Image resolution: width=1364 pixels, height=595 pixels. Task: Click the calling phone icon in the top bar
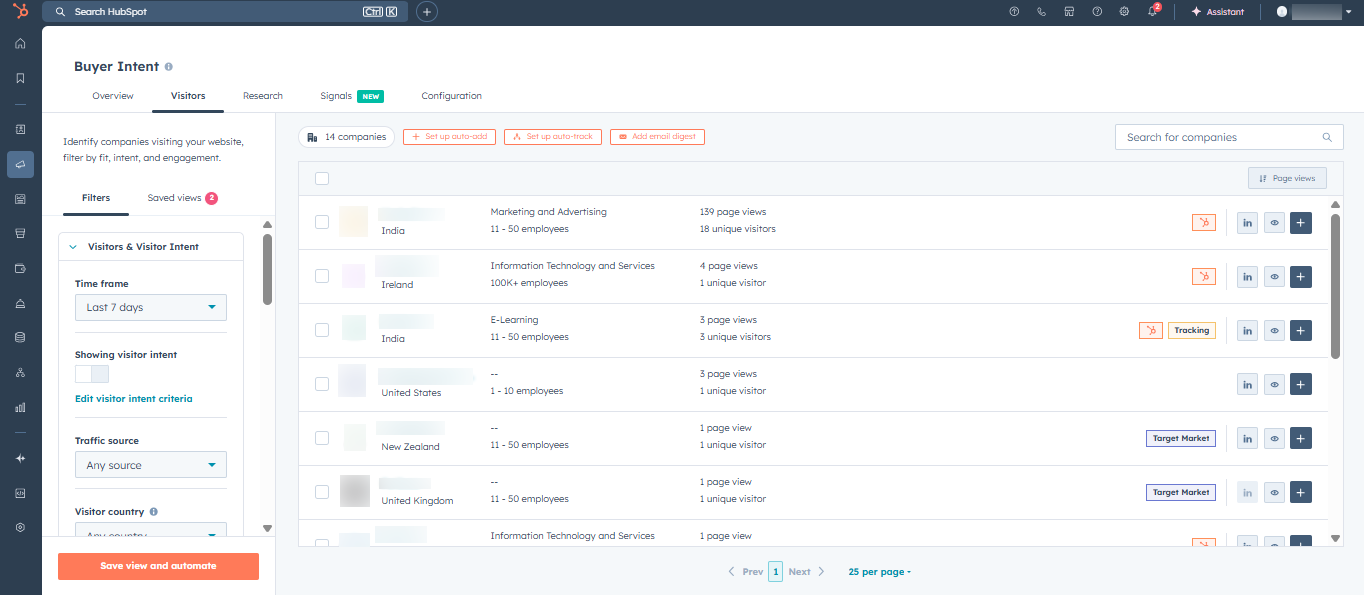pos(1041,11)
